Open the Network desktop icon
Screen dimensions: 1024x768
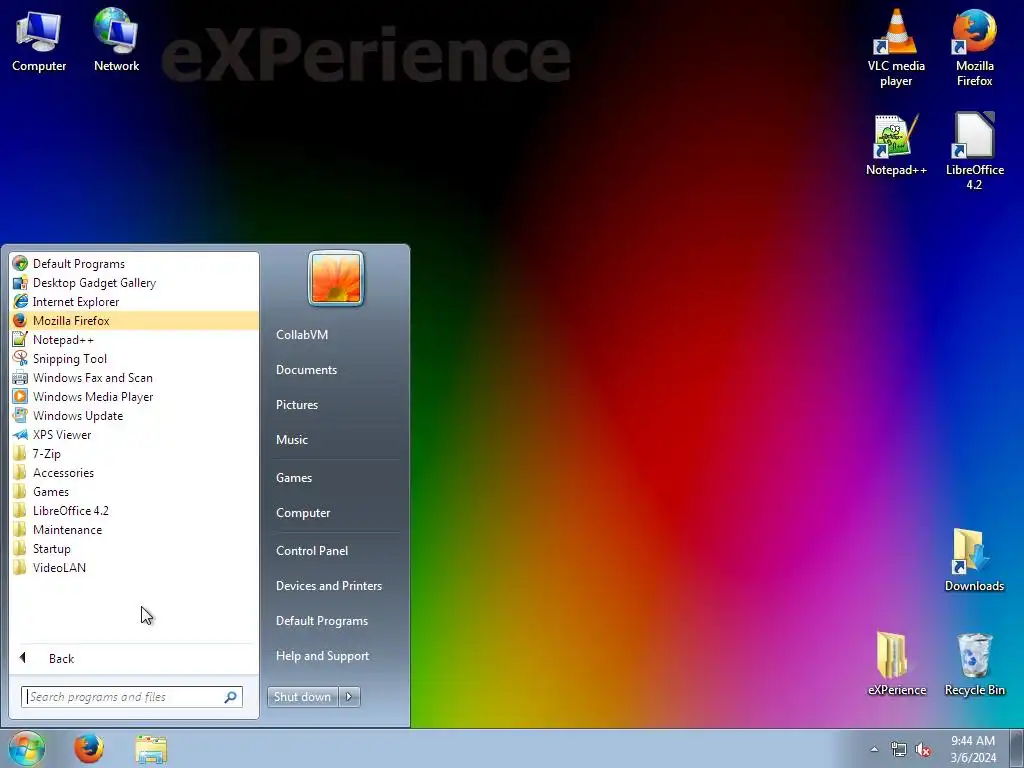pyautogui.click(x=116, y=41)
